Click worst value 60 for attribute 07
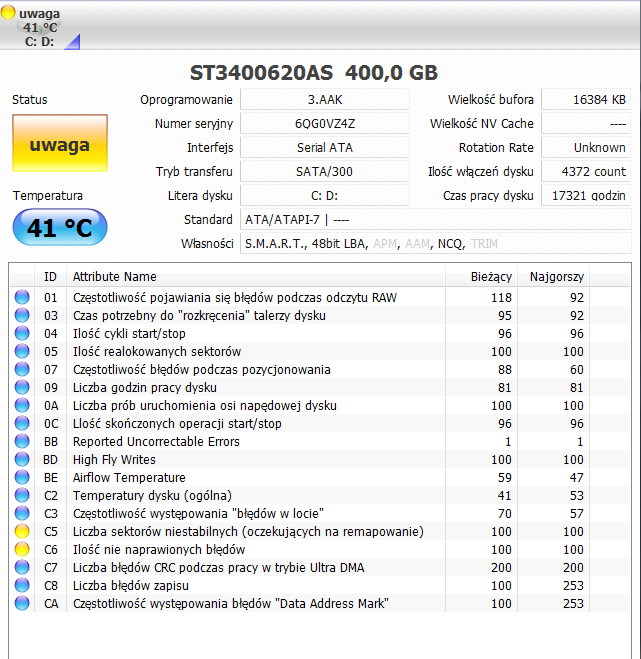The height and width of the screenshot is (659, 641). coord(576,369)
